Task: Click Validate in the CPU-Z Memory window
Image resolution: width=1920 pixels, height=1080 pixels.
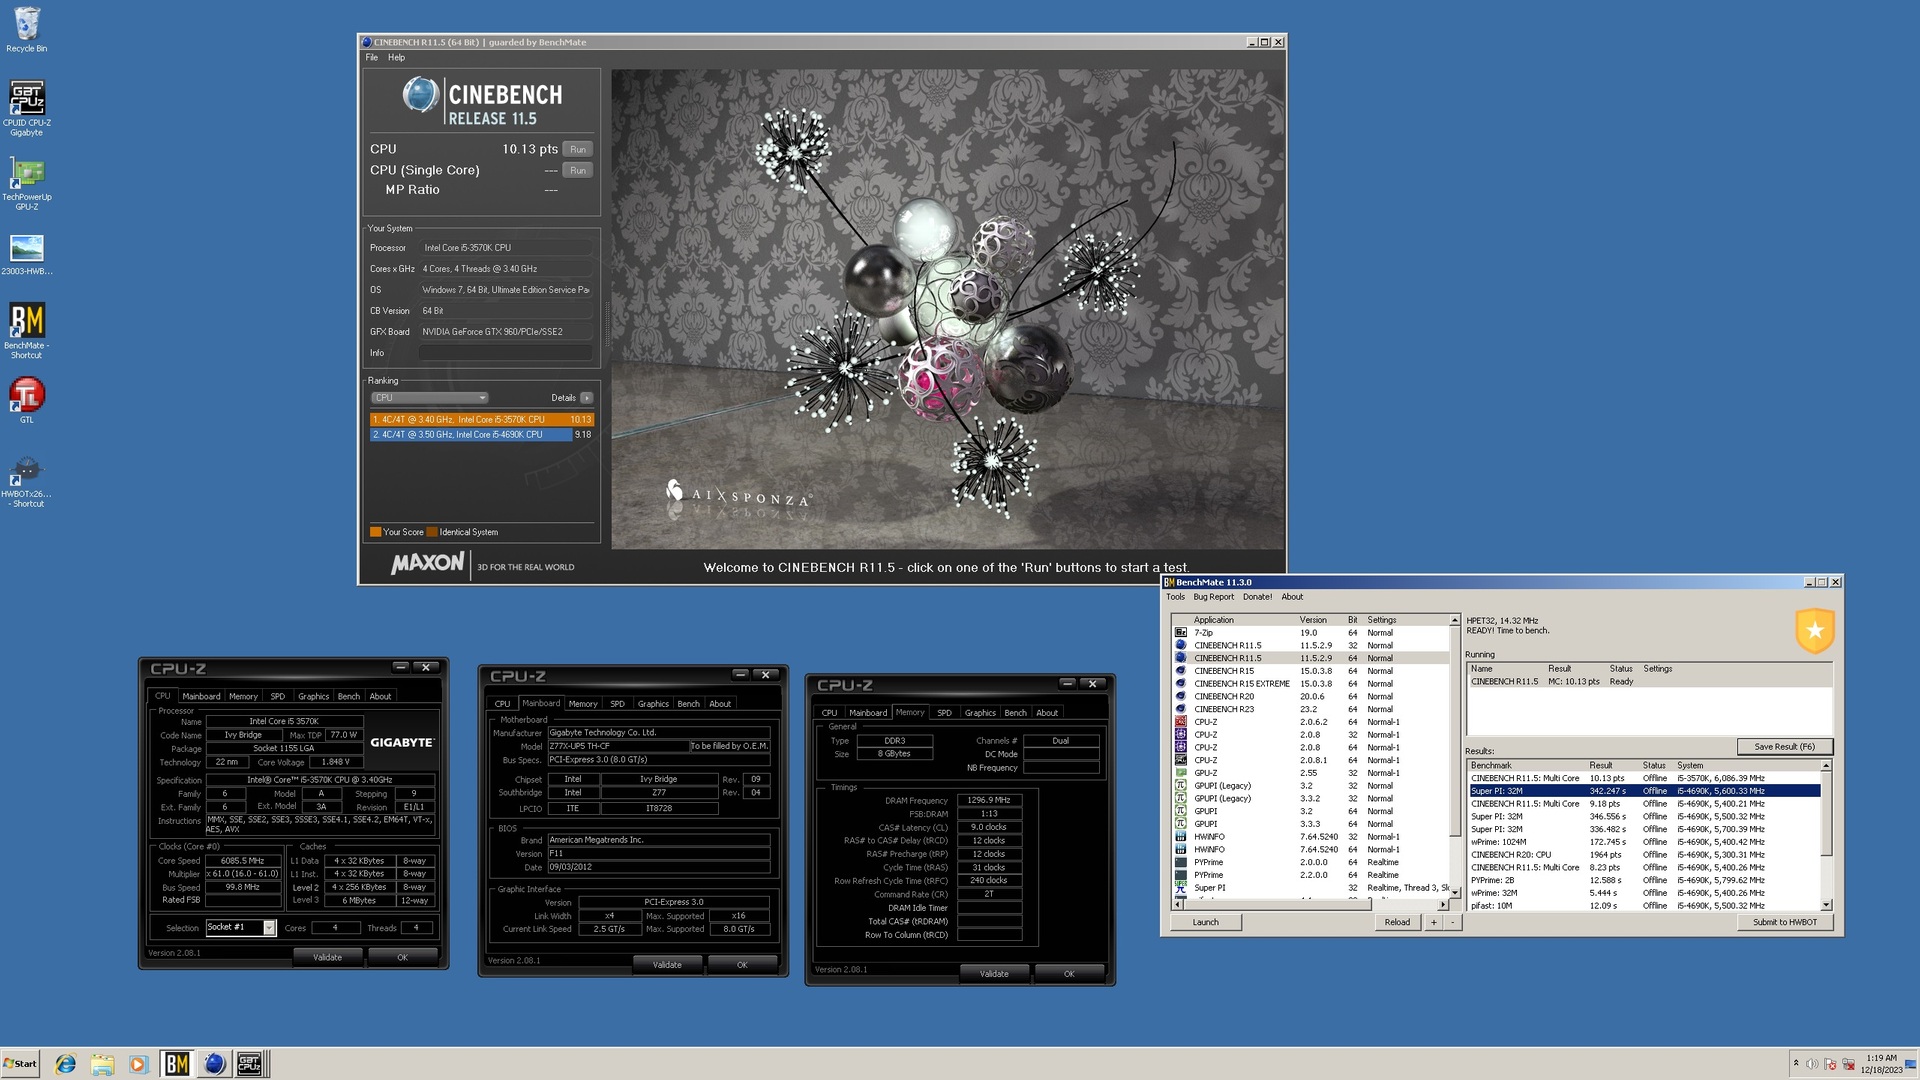Action: (x=994, y=974)
